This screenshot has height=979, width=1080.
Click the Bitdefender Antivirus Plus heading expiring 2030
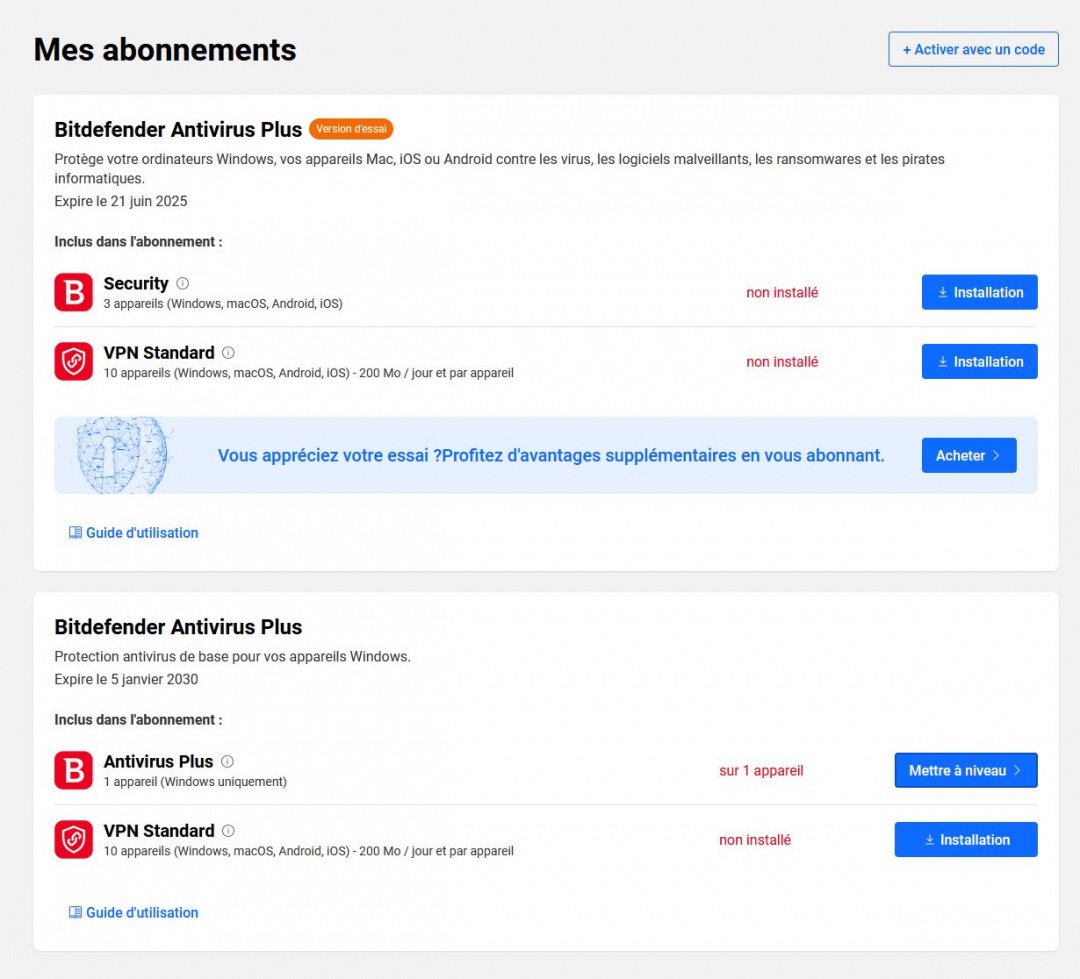click(178, 627)
